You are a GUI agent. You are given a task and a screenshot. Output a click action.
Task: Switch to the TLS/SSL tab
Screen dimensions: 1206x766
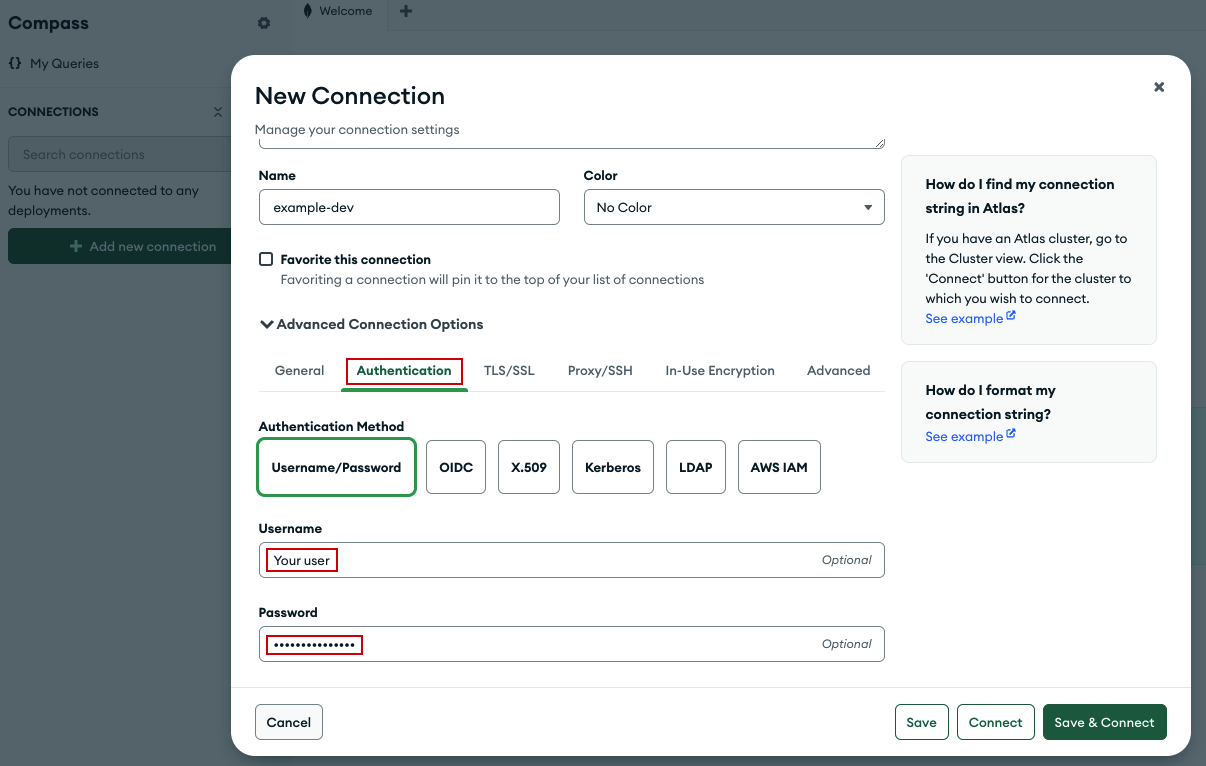click(x=509, y=370)
